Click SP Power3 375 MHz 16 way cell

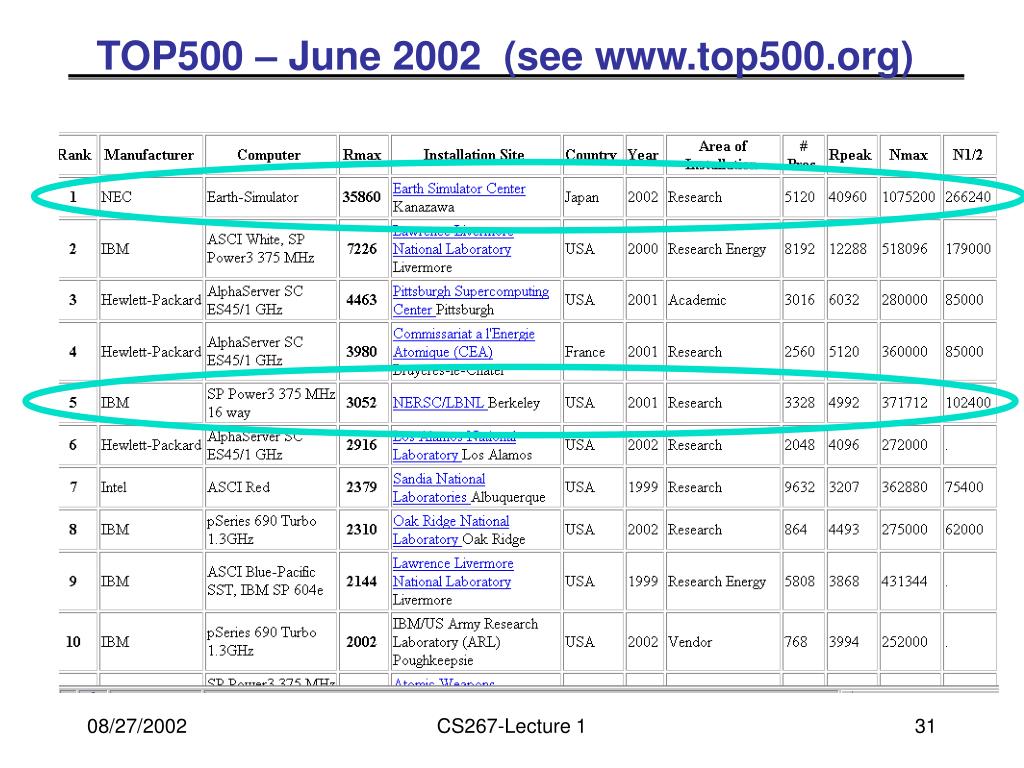click(271, 403)
